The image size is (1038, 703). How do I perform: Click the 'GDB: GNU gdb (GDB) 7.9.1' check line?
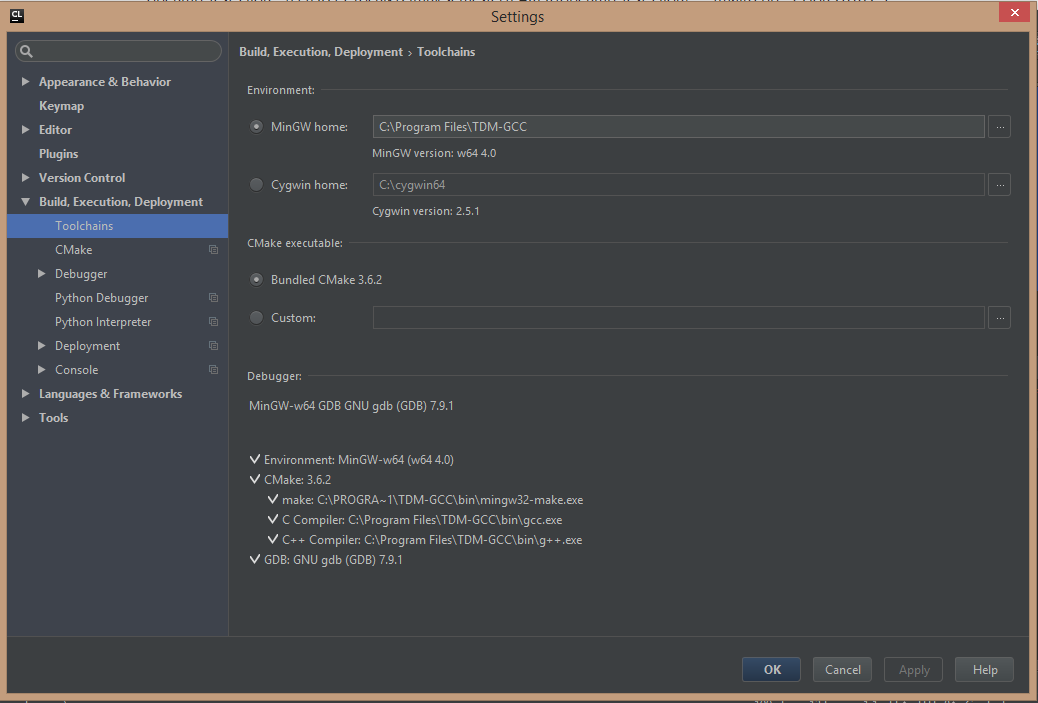point(326,559)
